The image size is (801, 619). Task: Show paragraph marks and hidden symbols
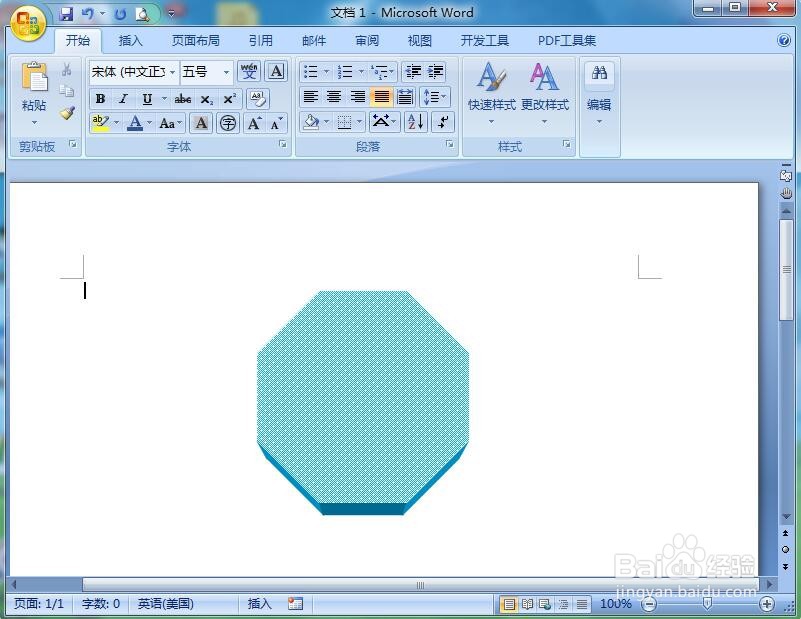pyautogui.click(x=442, y=122)
